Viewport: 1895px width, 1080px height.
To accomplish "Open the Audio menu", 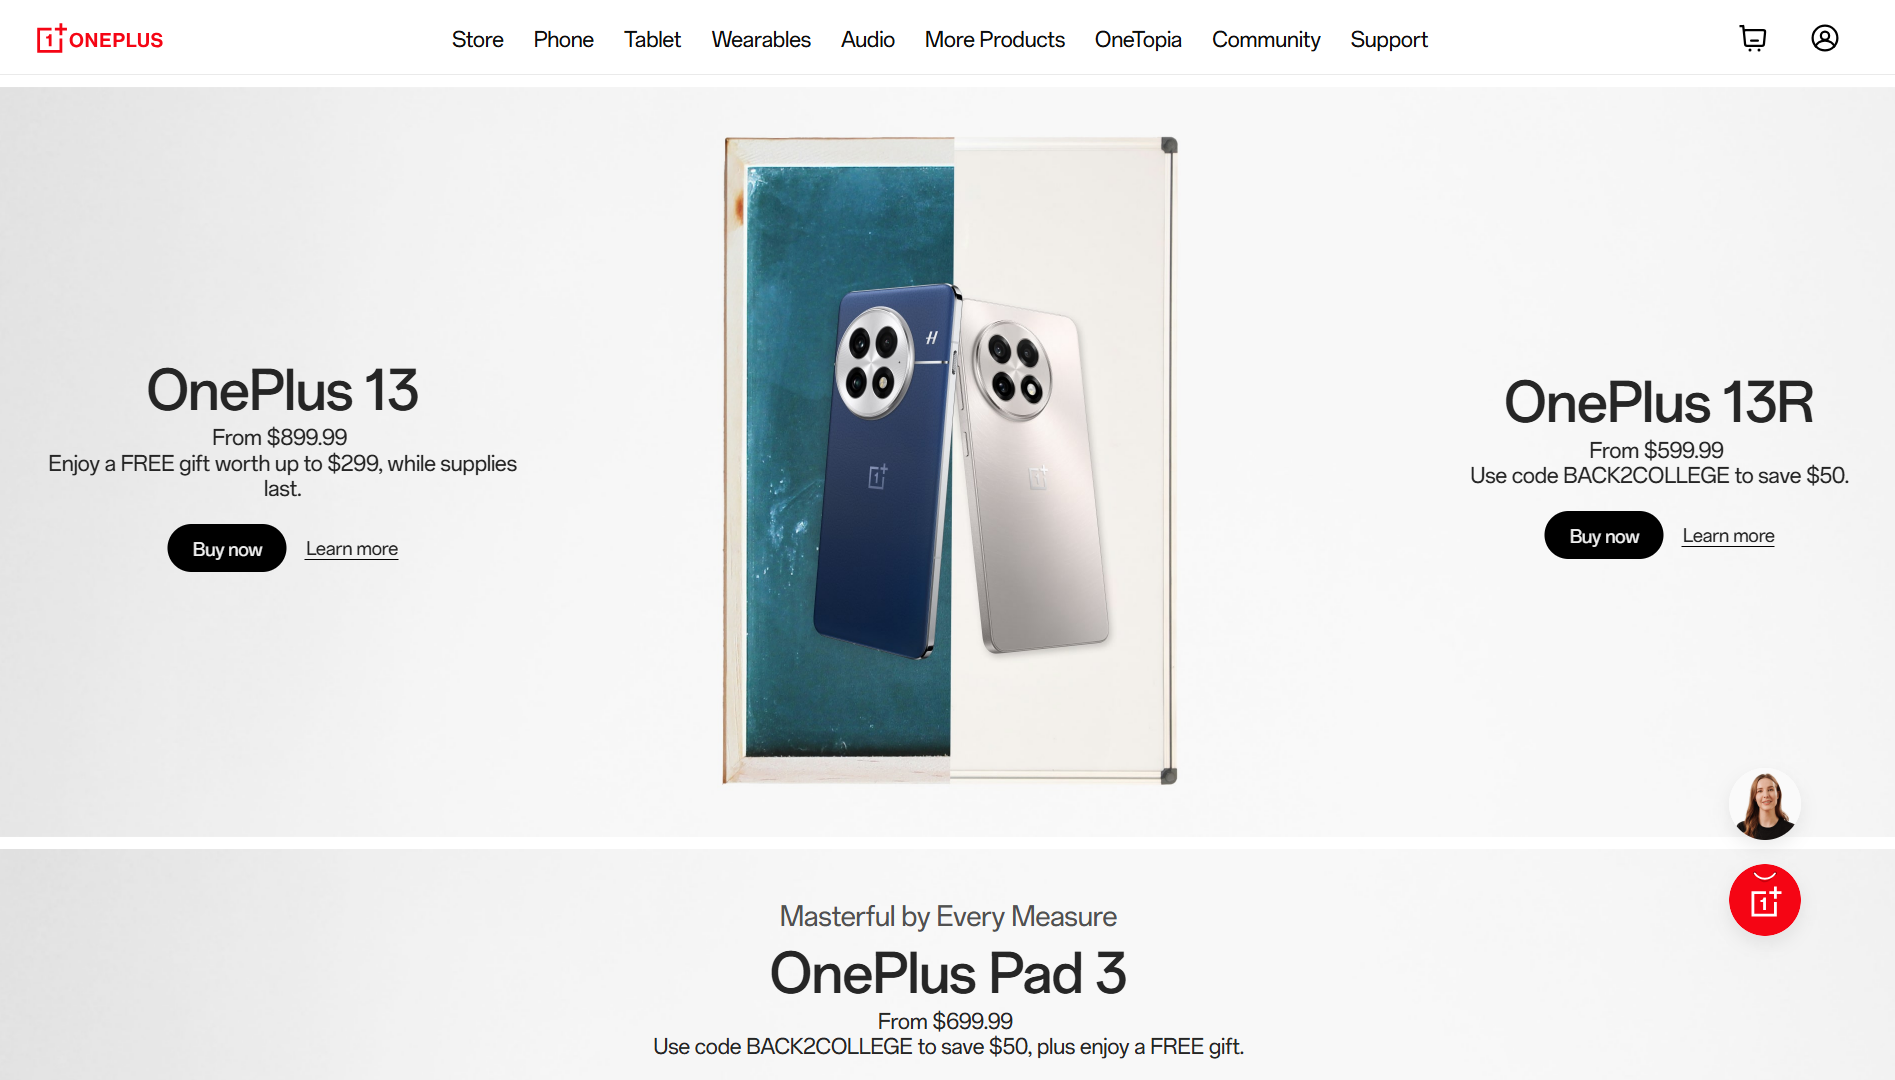I will [867, 39].
